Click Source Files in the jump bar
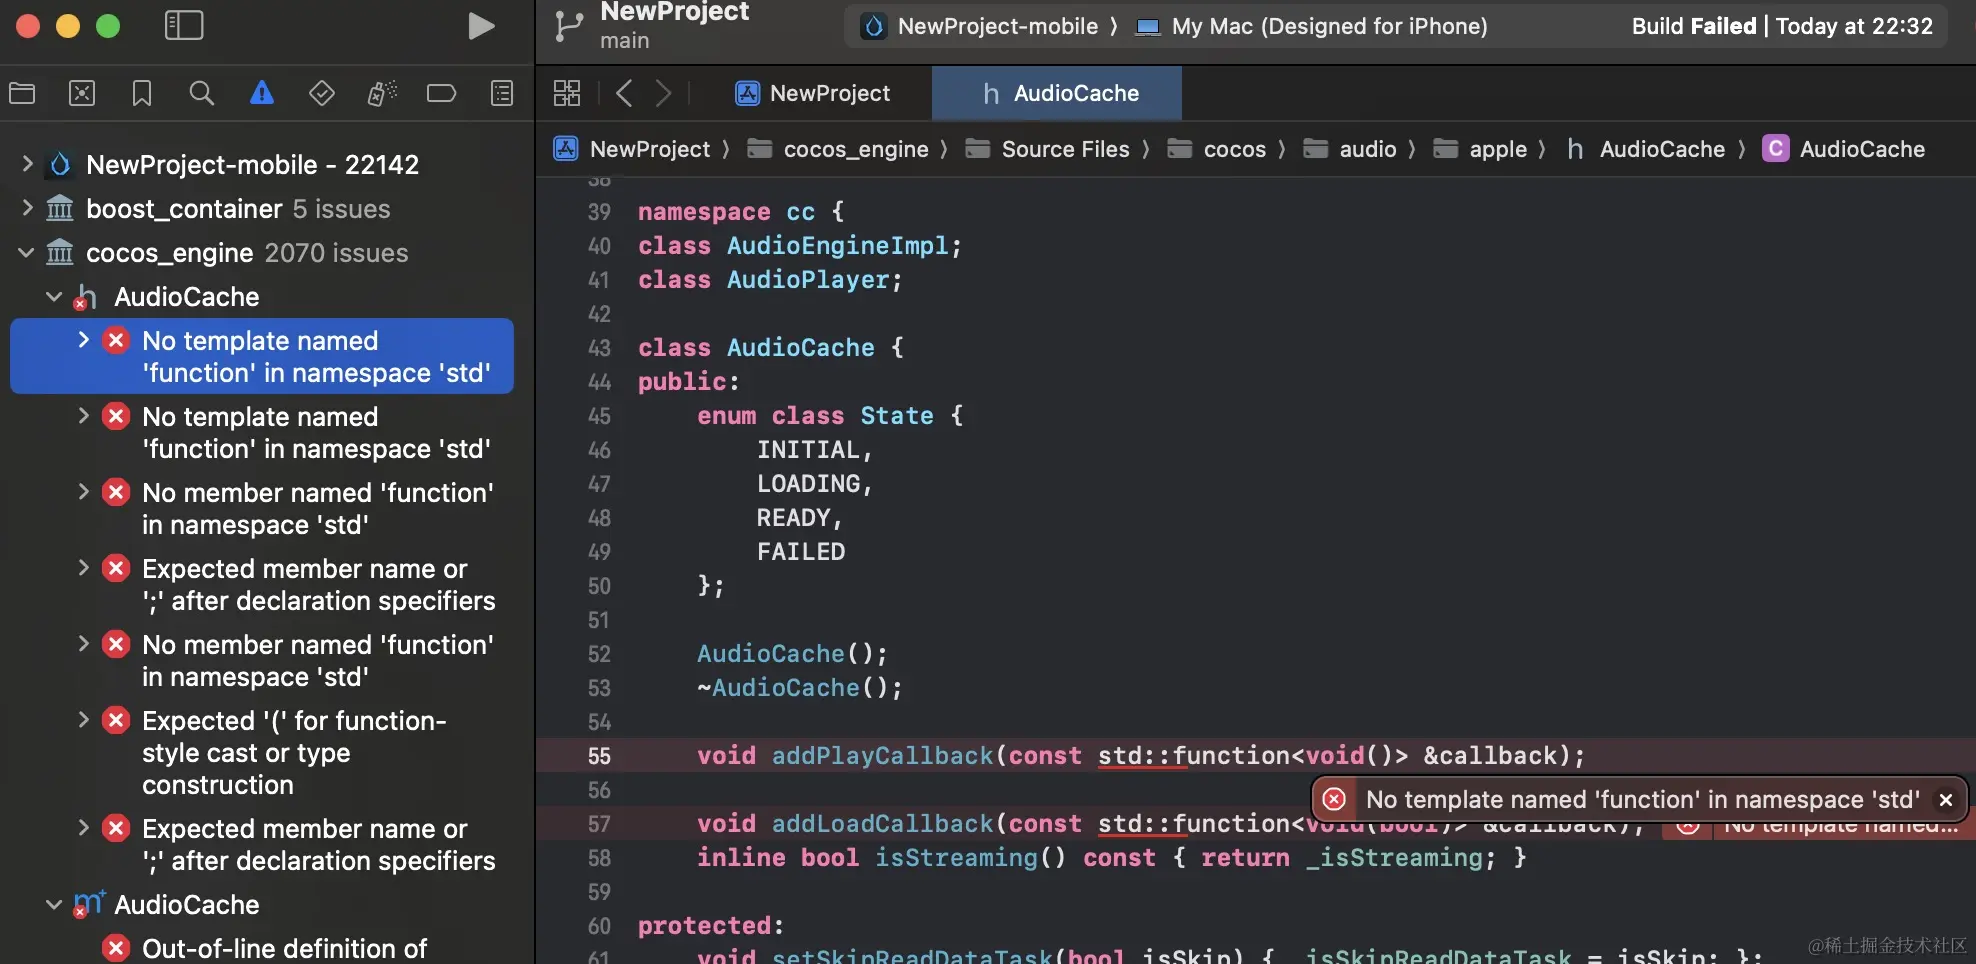The height and width of the screenshot is (964, 1976). pos(1047,149)
